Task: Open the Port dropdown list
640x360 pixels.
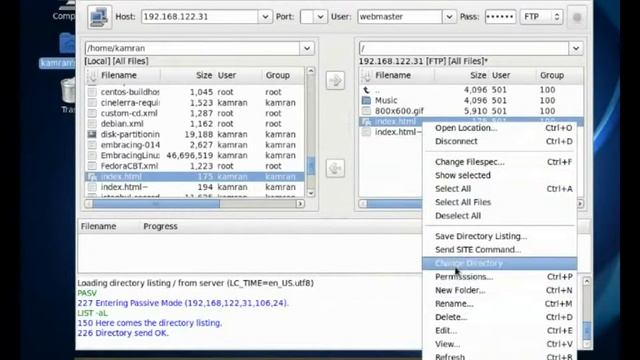Action: (320, 17)
